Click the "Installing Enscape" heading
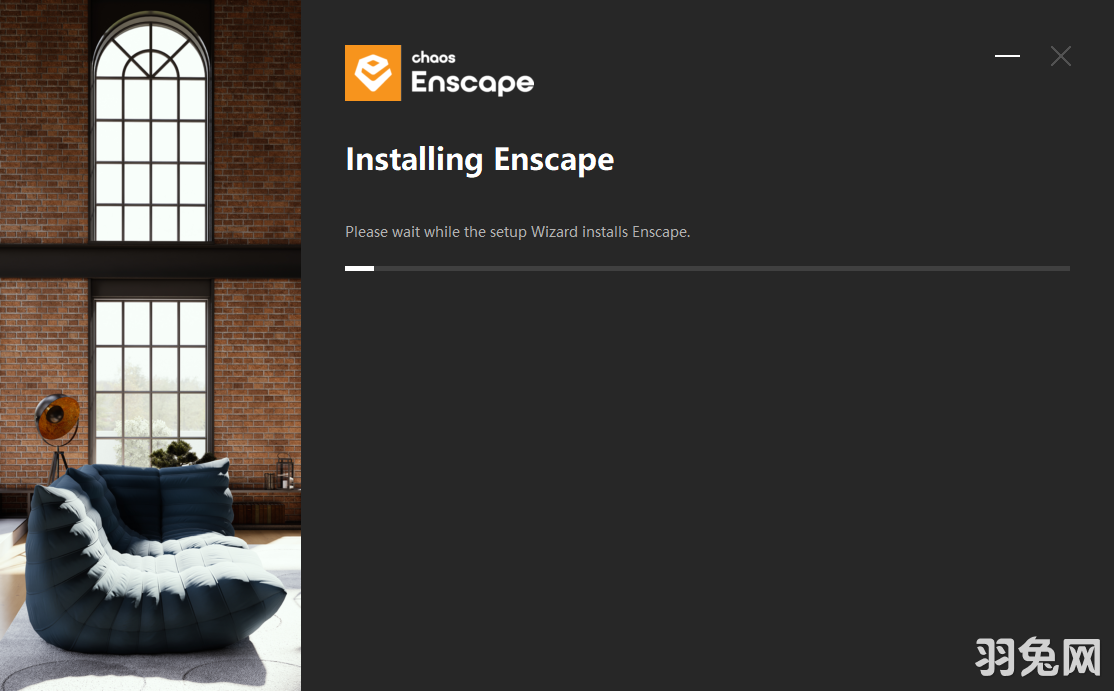 tap(480, 159)
